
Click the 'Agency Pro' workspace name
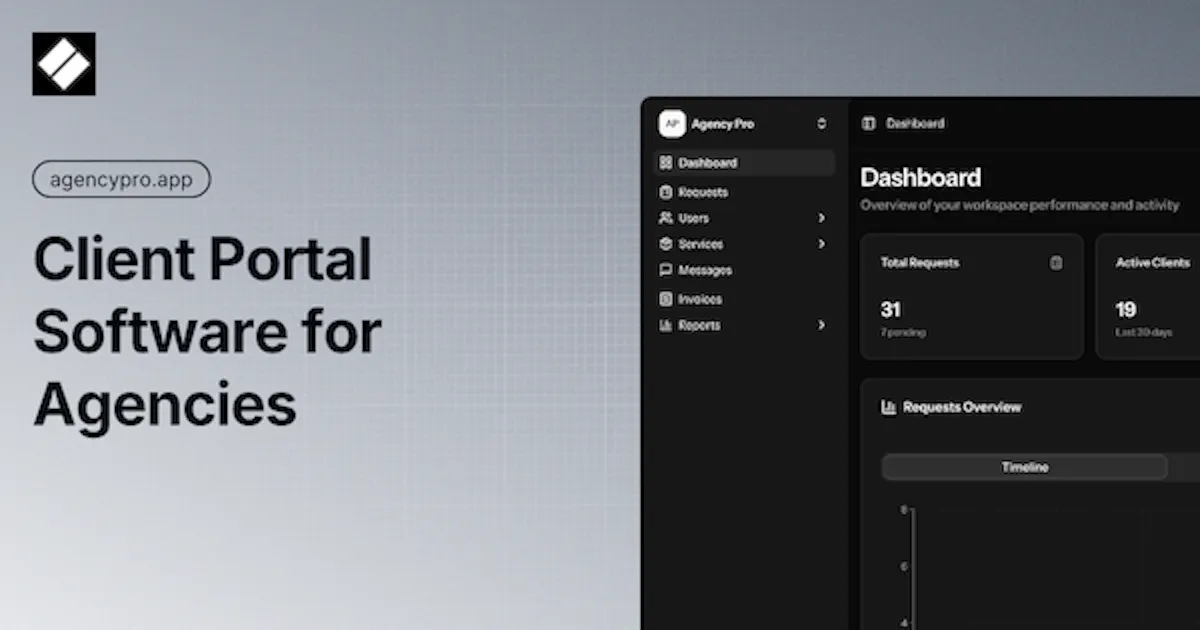point(723,124)
